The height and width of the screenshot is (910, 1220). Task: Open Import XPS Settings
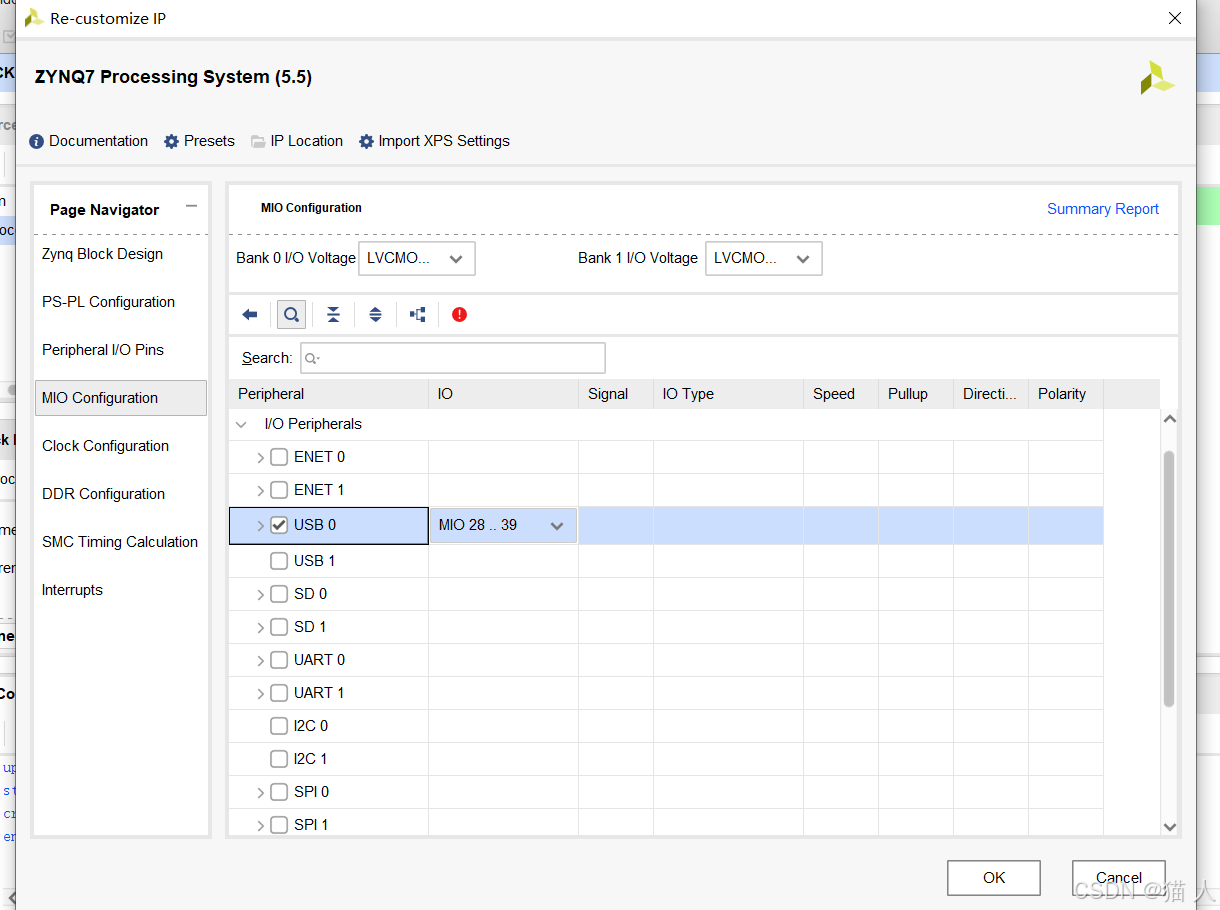[x=434, y=141]
